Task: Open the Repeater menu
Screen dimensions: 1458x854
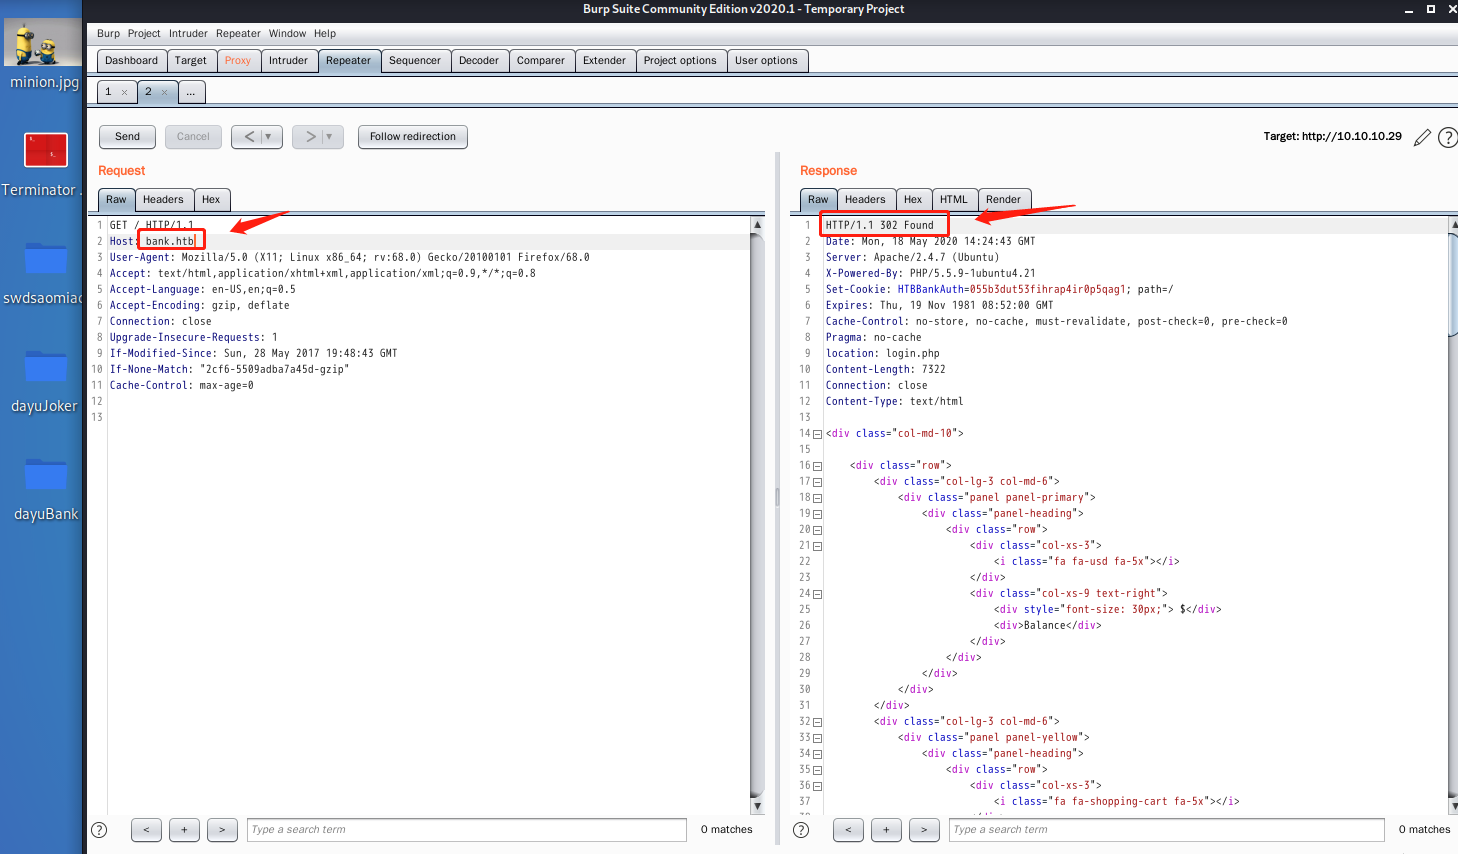Action: coord(238,33)
